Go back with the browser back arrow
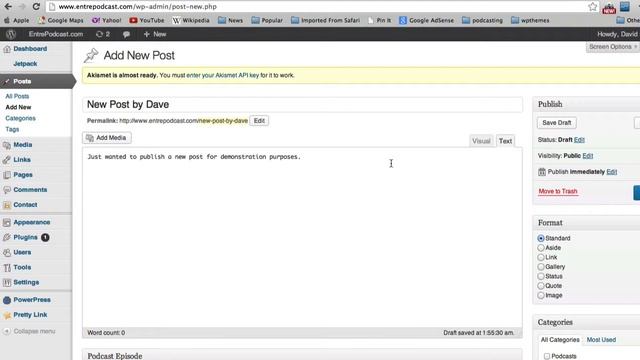Screen dimensions: 640x360 (x=8, y=7)
